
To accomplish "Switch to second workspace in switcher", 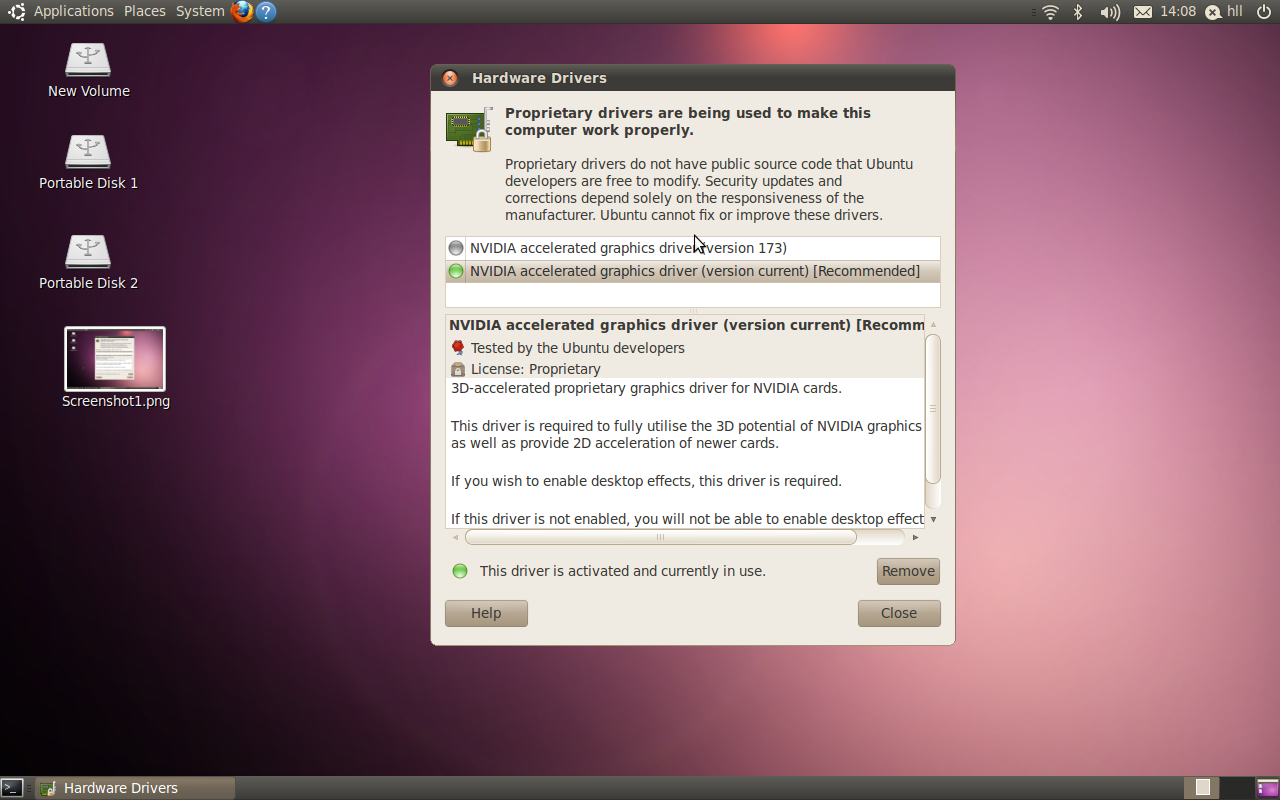I will [x=1237, y=788].
